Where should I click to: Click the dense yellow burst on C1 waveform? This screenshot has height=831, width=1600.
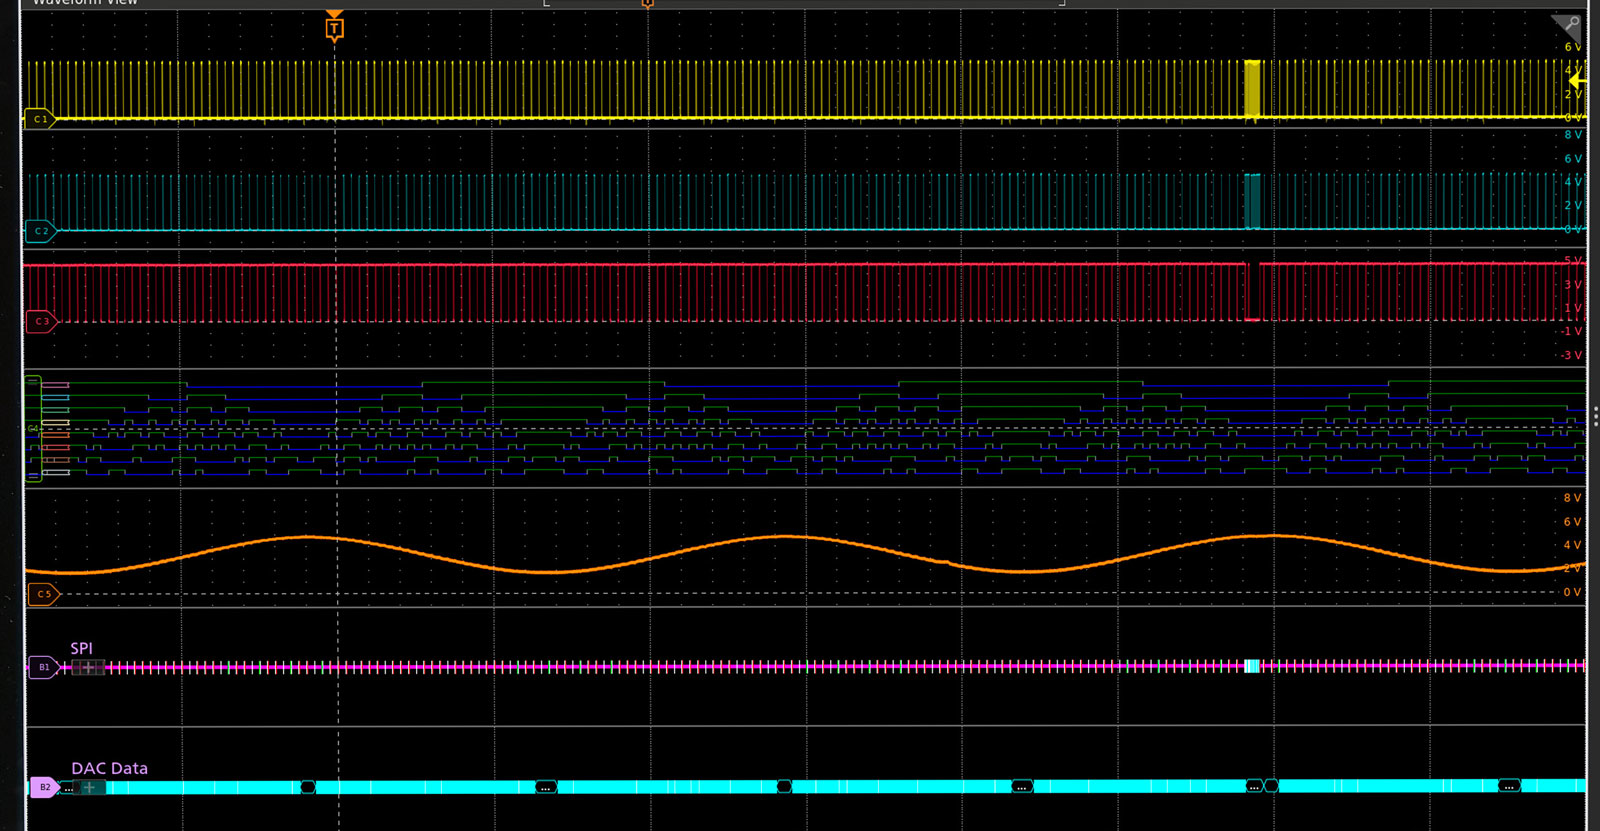[x=1253, y=90]
